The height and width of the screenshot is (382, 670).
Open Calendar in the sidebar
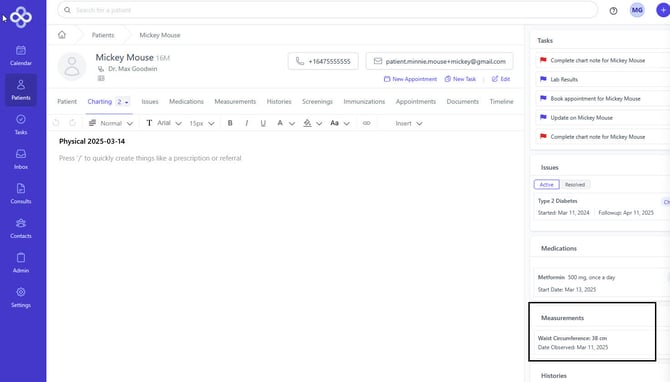[21, 56]
